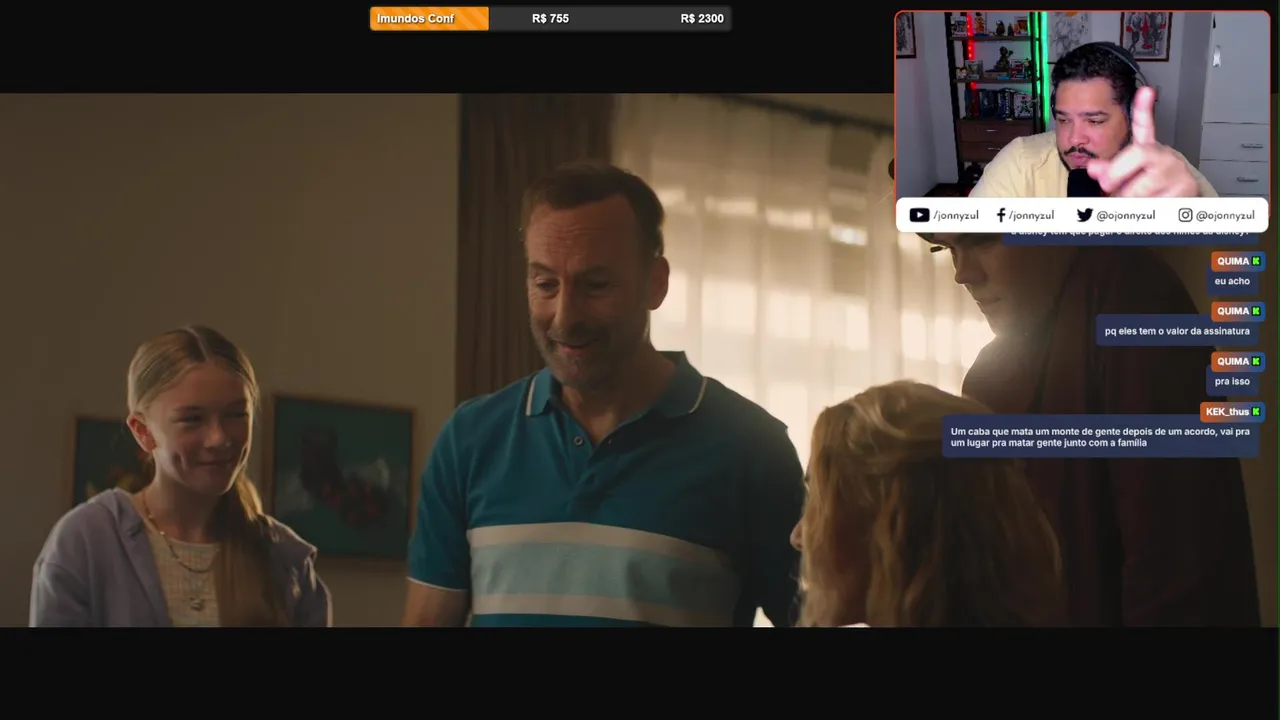1280x720 pixels.
Task: Open the Twitter handle @ojonnyzul
Action: [x=1126, y=215]
